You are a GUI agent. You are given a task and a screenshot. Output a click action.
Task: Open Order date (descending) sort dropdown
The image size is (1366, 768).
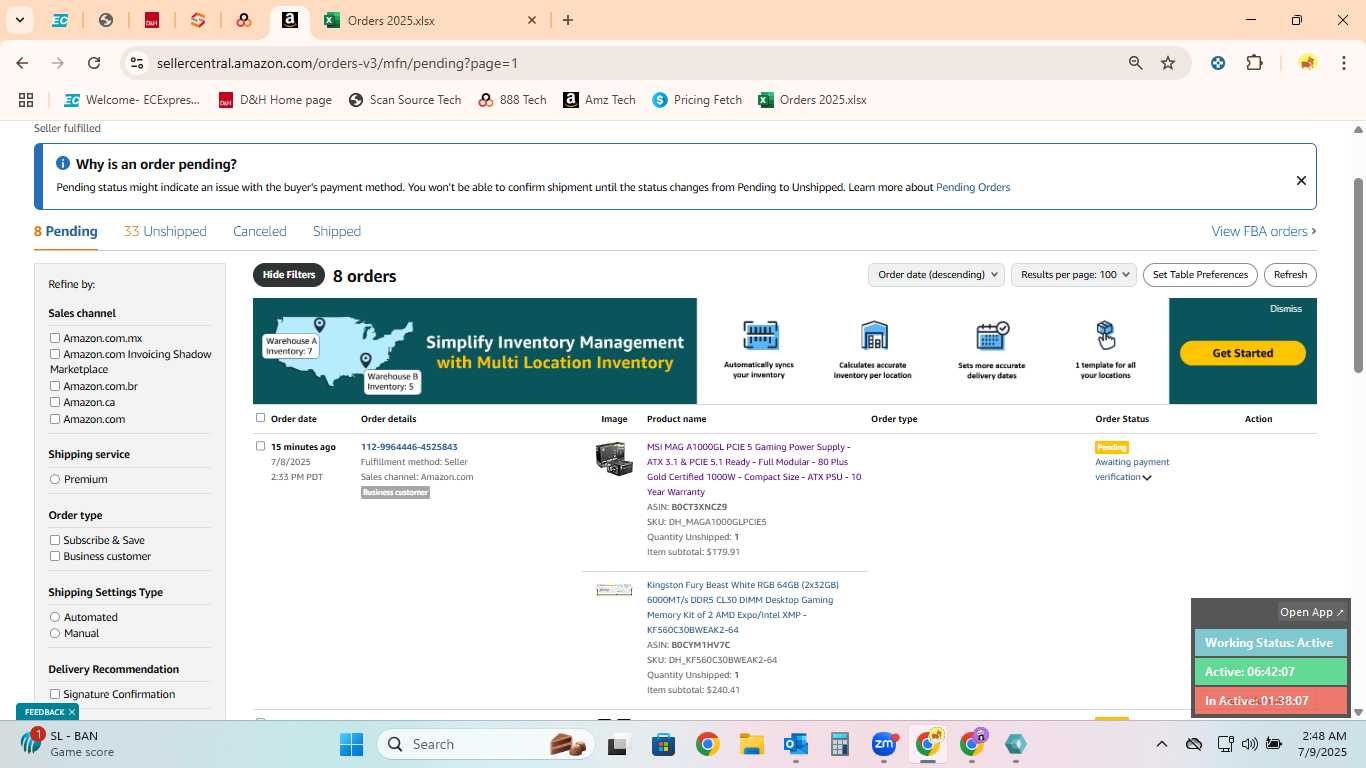pos(936,275)
